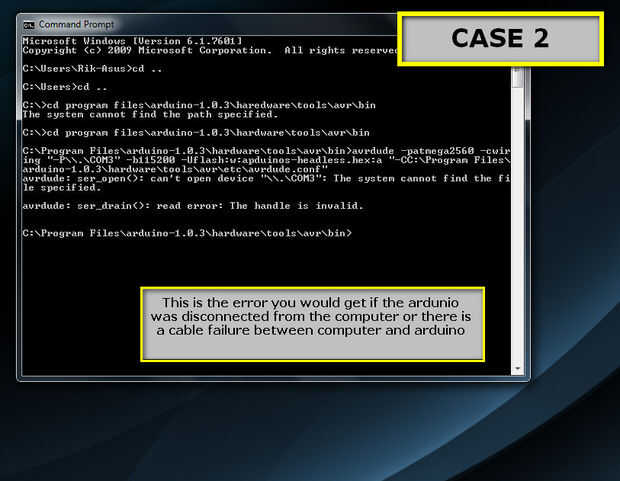Click the avrdude -patmega2560 command line
The image size is (620, 481).
coord(266,151)
